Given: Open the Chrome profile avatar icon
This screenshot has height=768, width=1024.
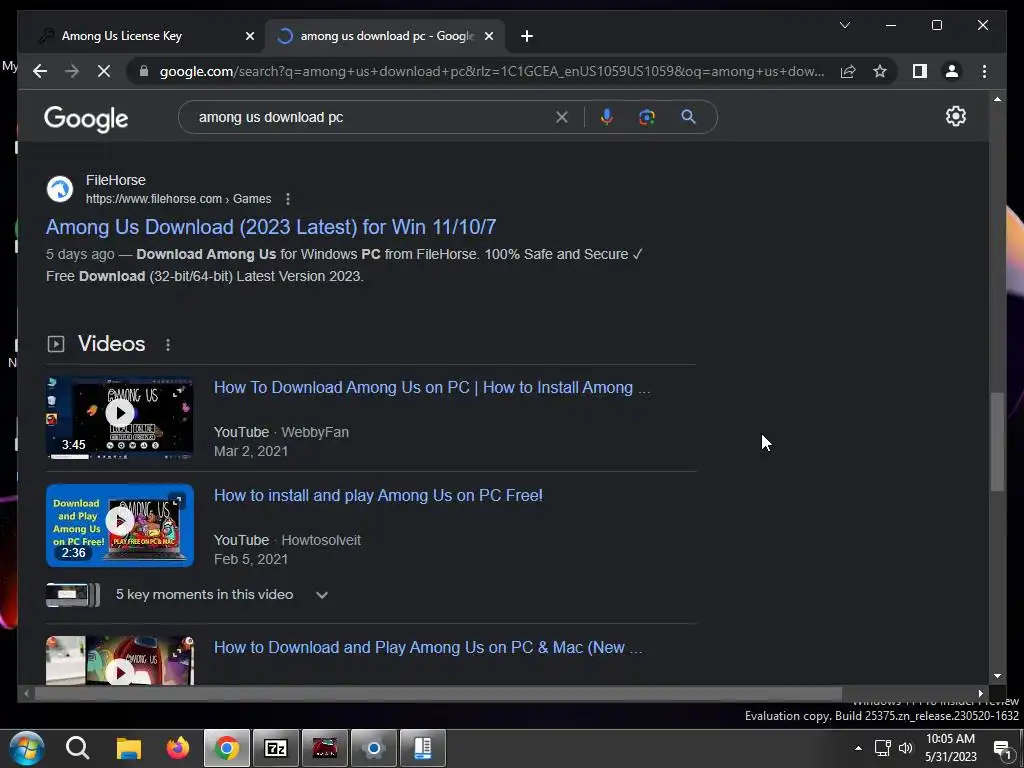Looking at the screenshot, I should pos(952,71).
